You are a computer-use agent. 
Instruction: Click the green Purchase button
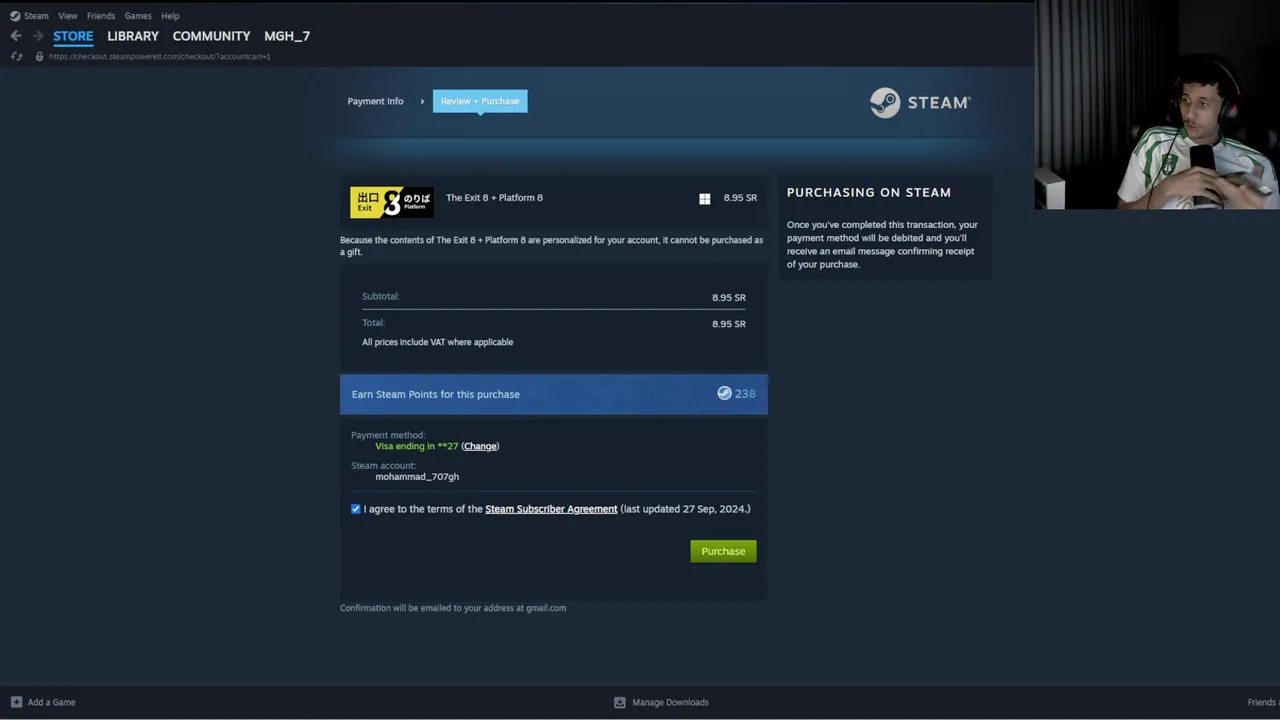click(723, 551)
